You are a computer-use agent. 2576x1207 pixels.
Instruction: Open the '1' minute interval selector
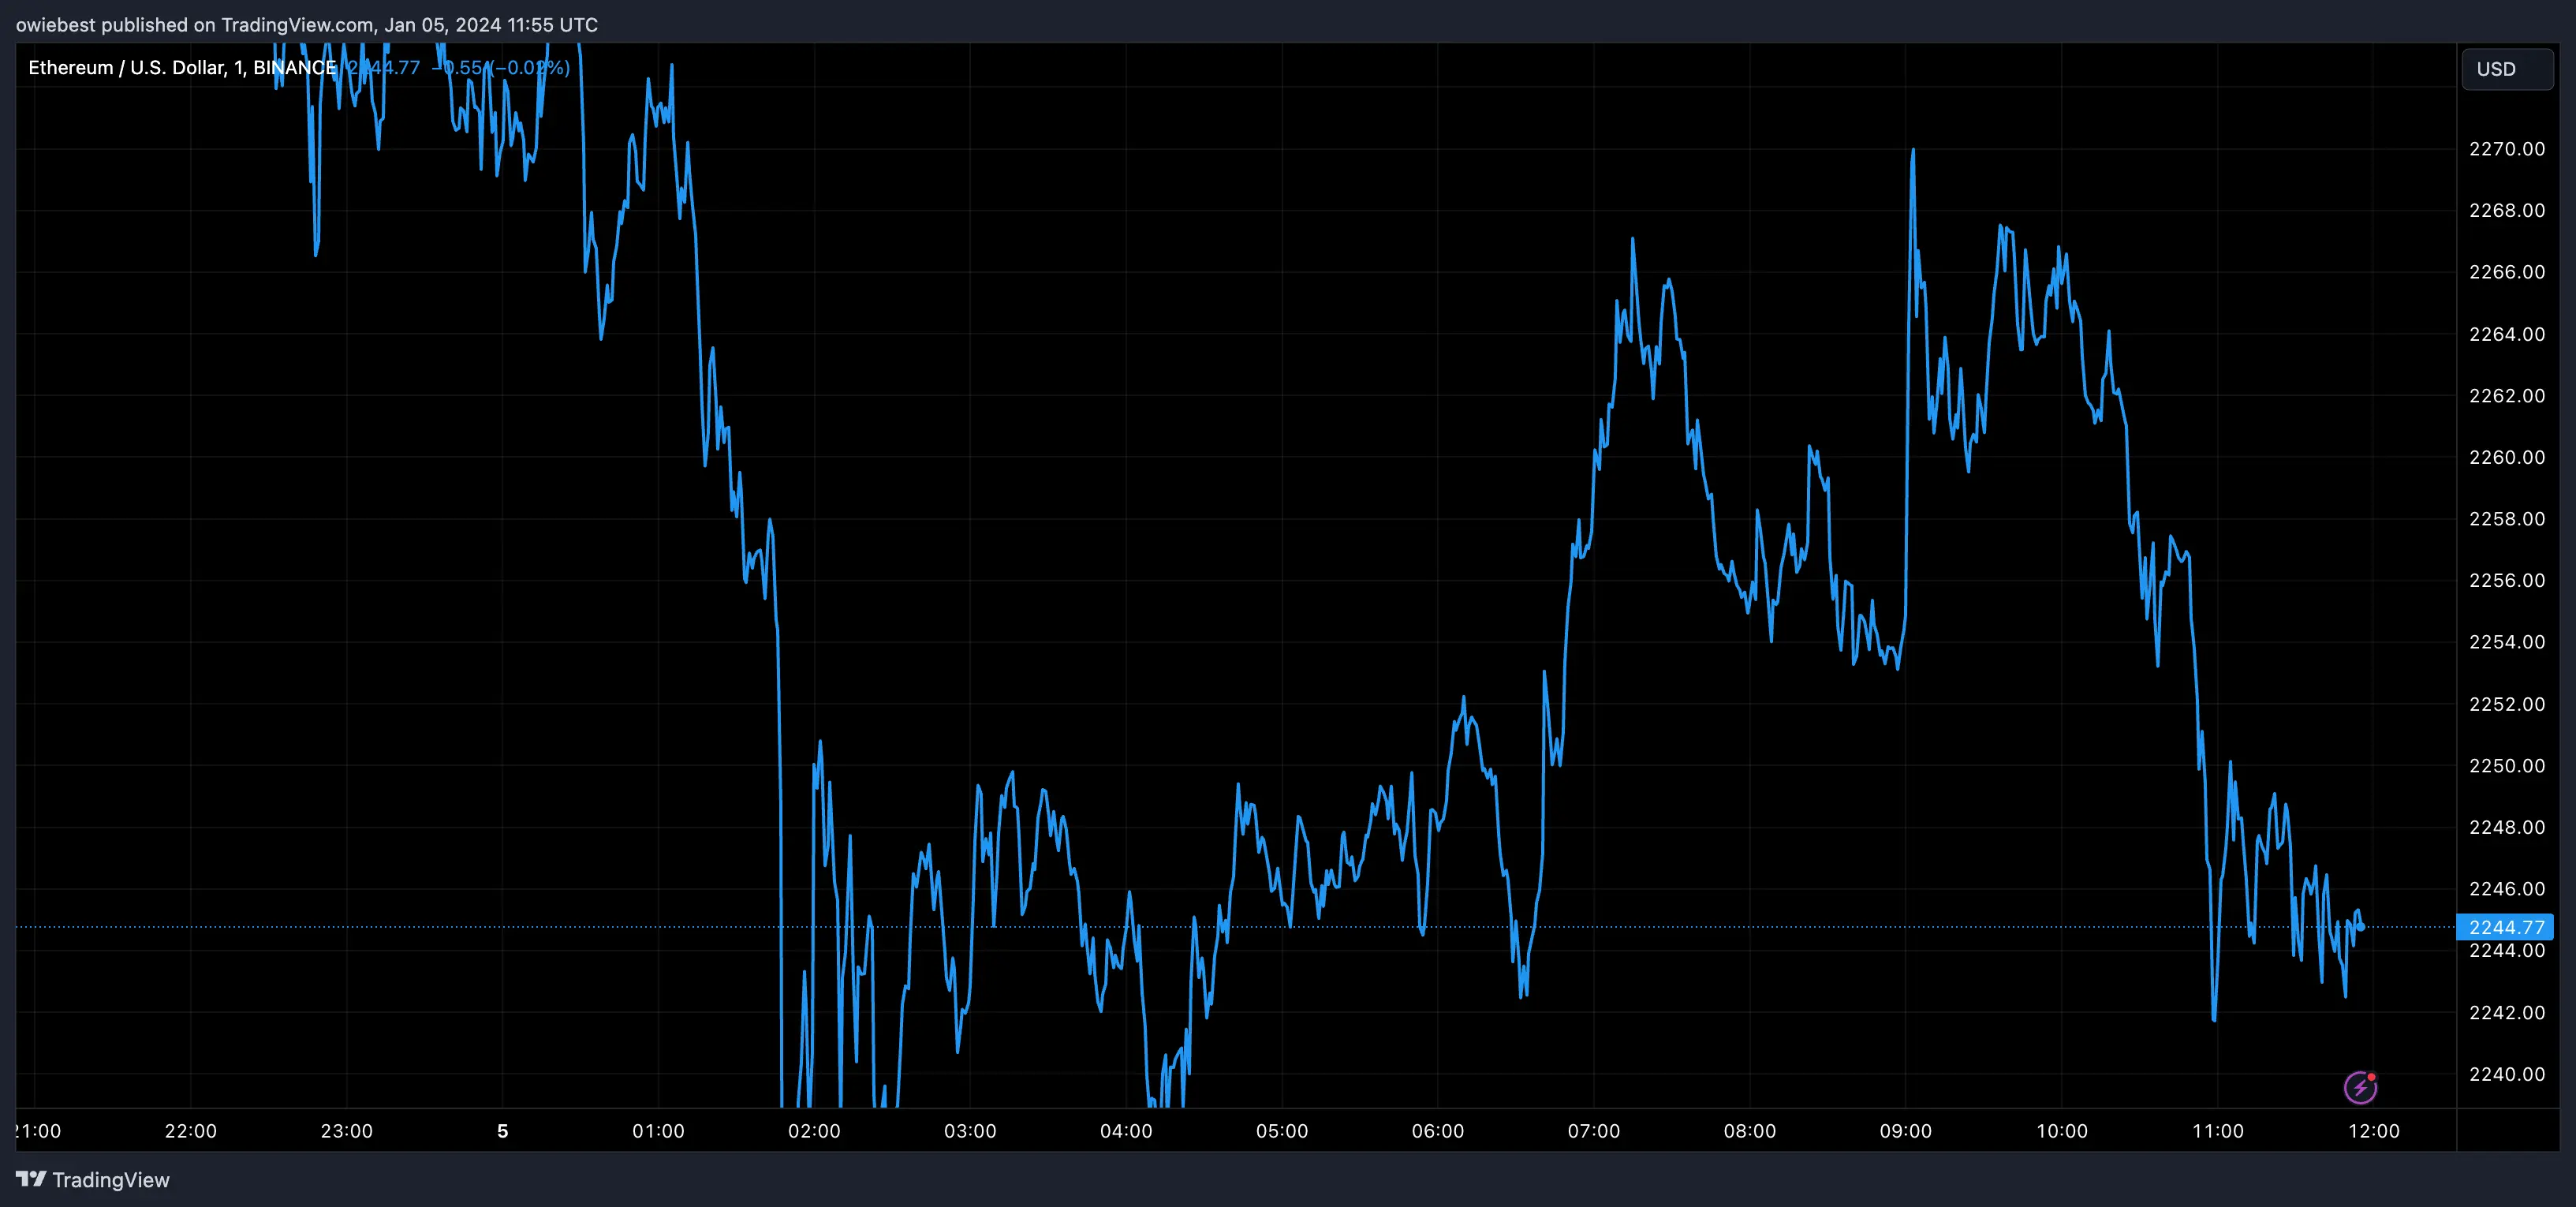click(238, 68)
